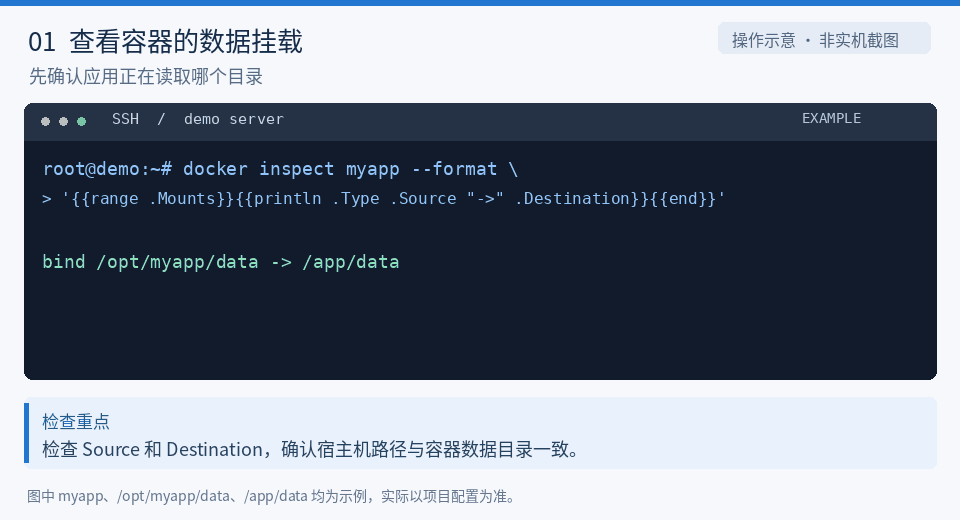Click the output bind /opt/myapp/data -> /app/data
This screenshot has width=960, height=520.
221,262
